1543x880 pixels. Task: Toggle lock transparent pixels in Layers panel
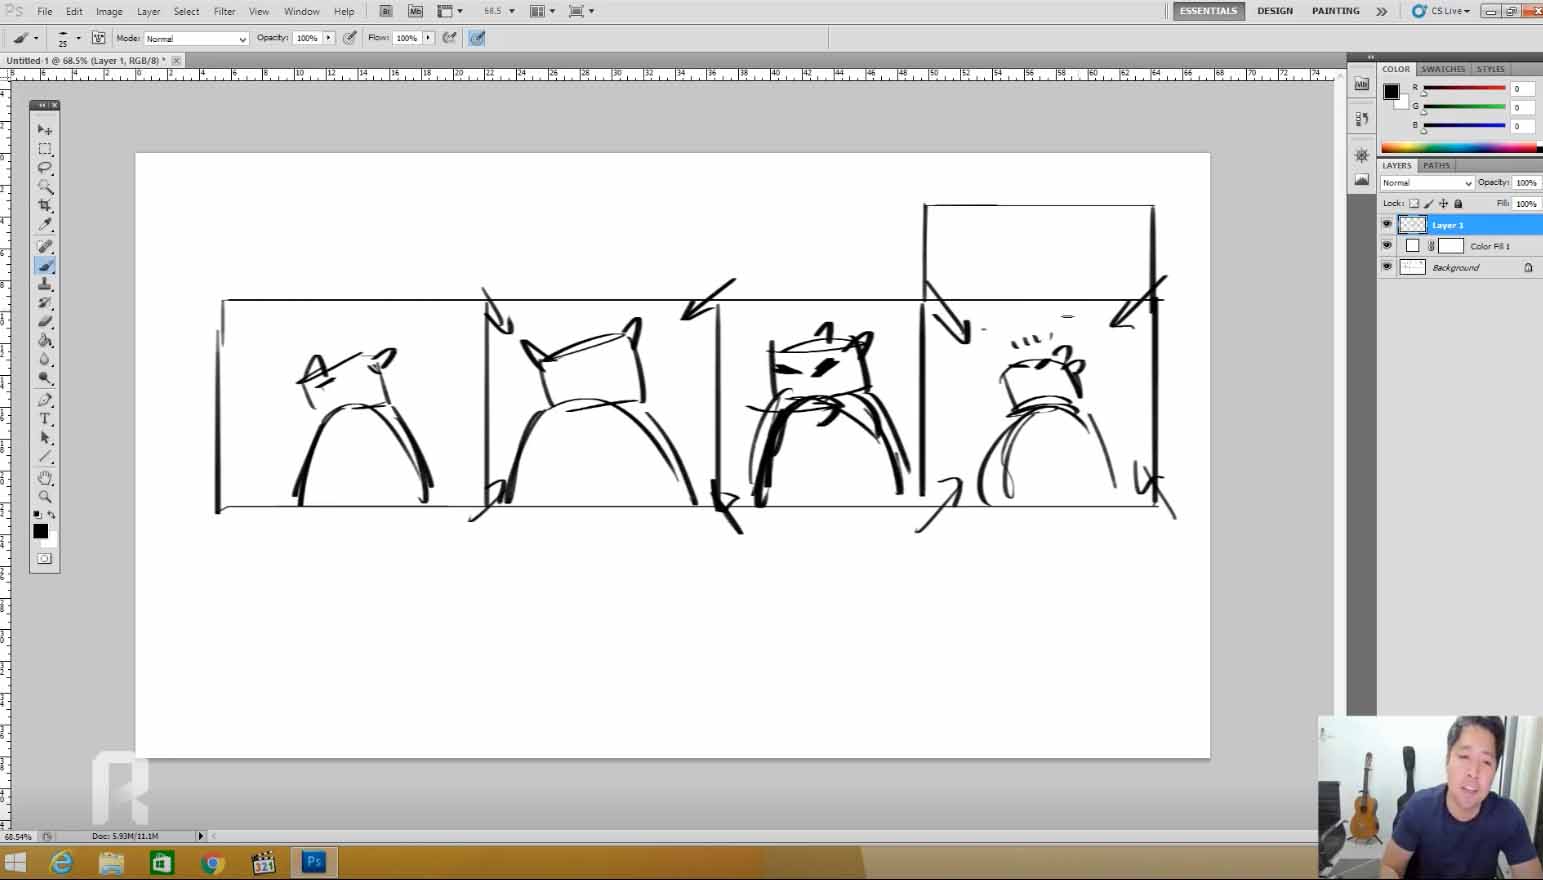pos(1414,204)
